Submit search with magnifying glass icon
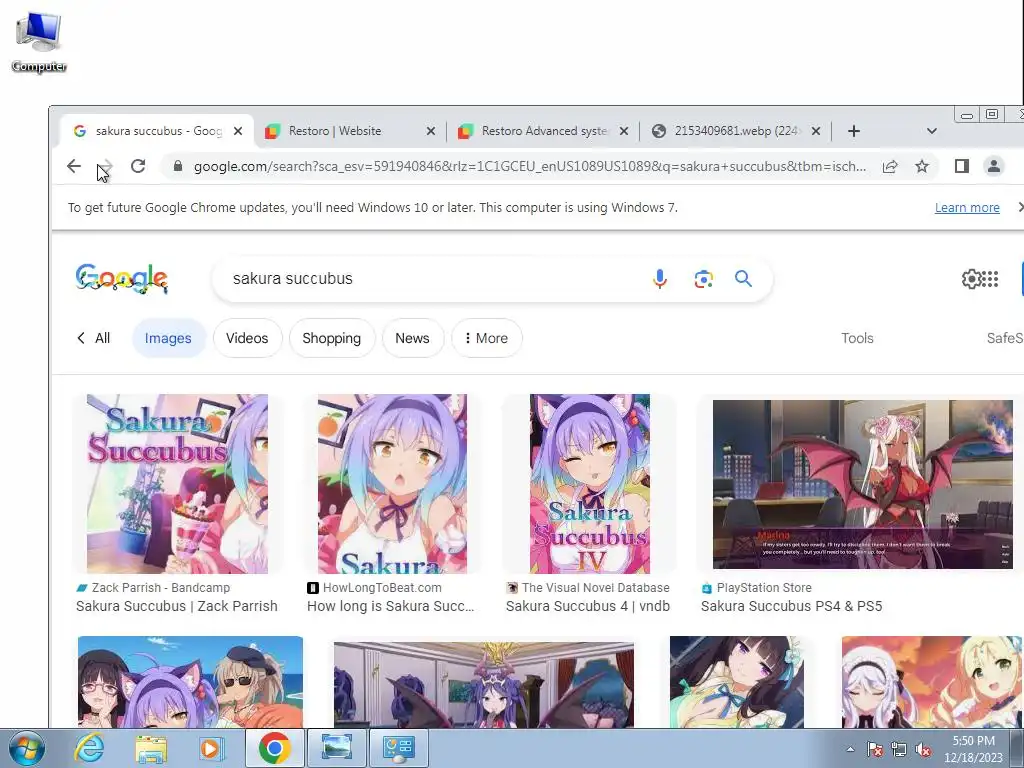This screenshot has height=768, width=1024. click(743, 279)
